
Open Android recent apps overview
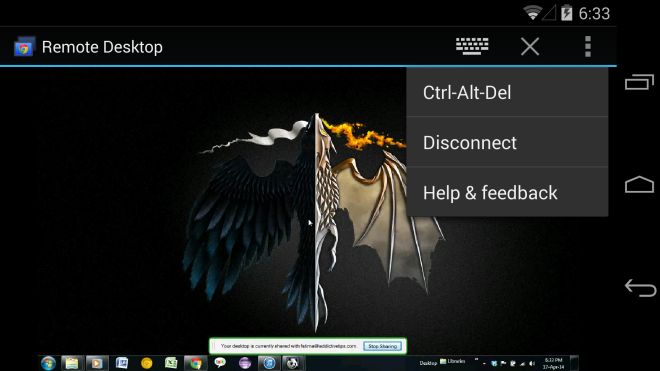click(639, 82)
